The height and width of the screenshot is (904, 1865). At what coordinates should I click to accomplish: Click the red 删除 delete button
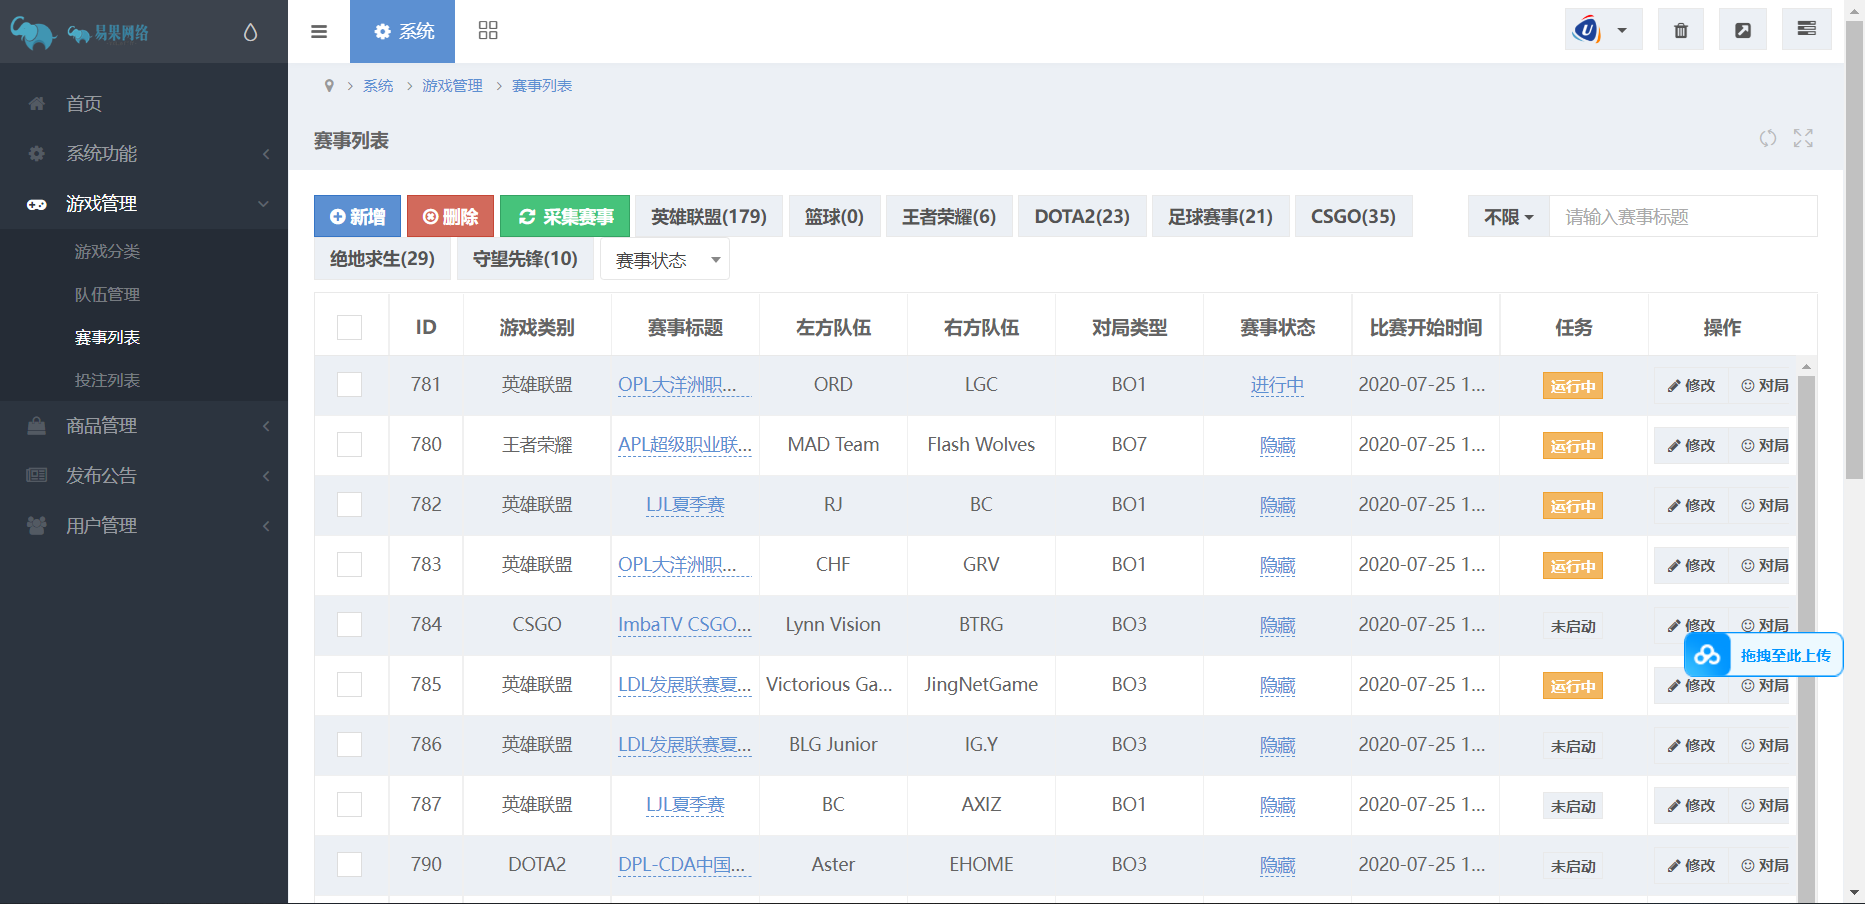tap(450, 217)
